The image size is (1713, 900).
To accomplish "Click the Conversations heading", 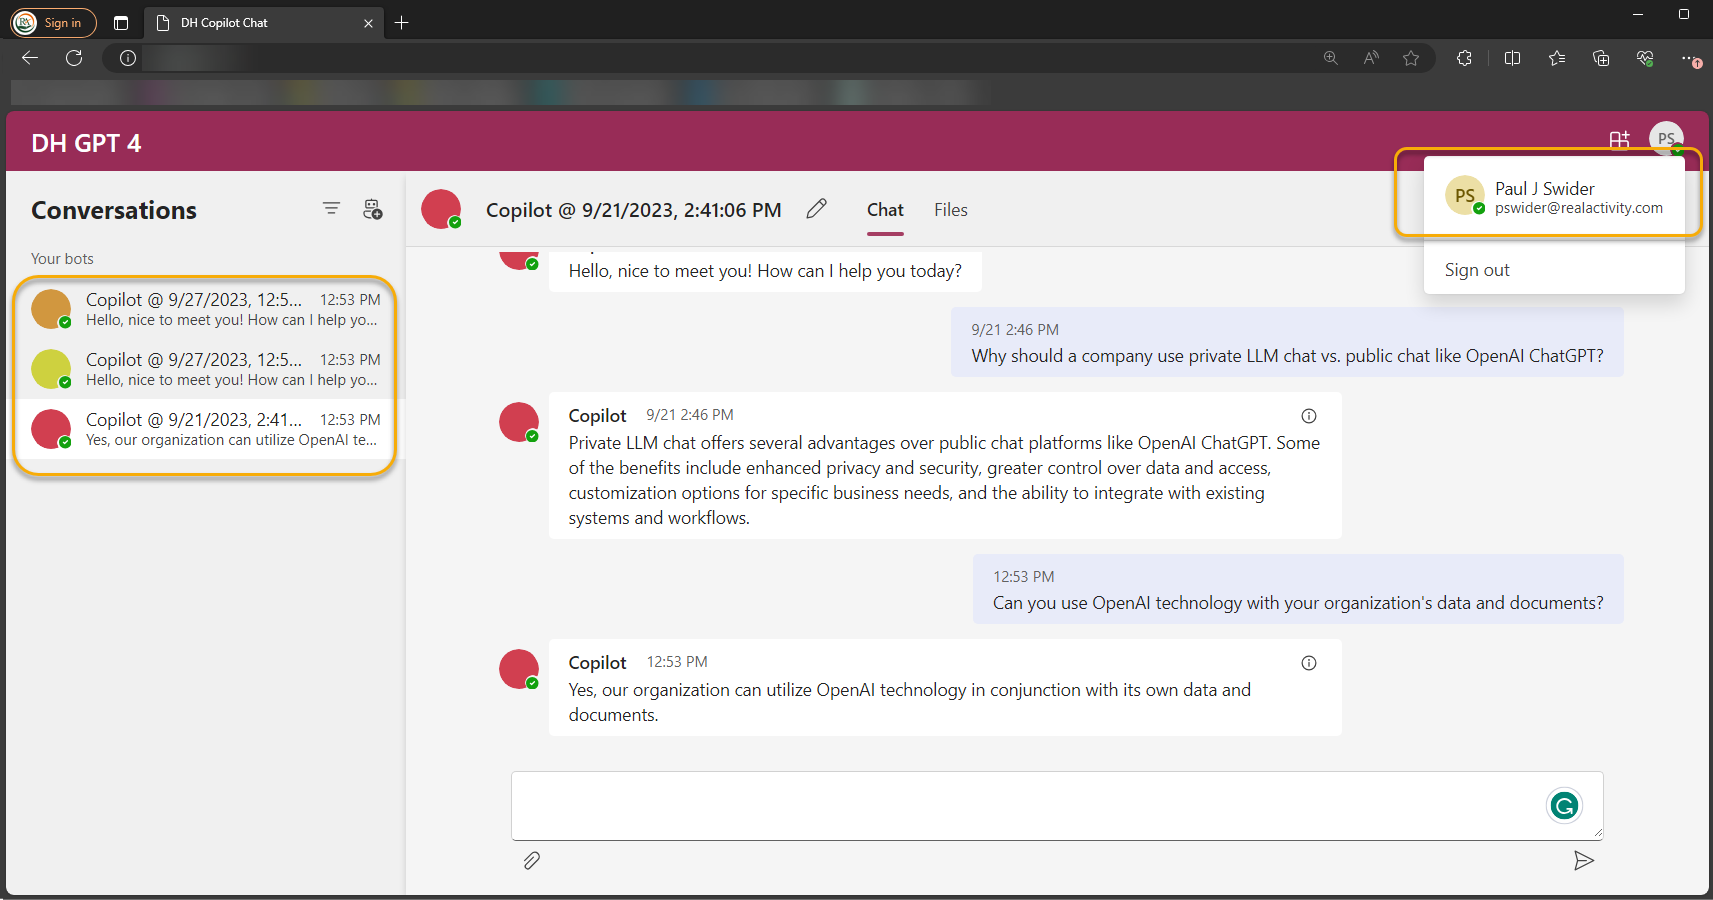I will pyautogui.click(x=114, y=210).
